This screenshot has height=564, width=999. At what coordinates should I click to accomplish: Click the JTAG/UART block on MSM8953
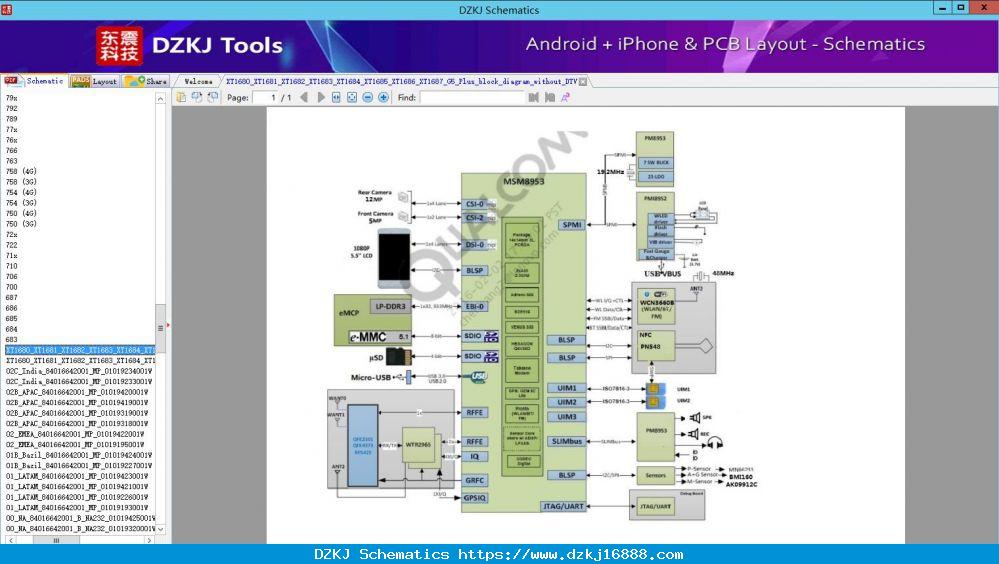563,506
